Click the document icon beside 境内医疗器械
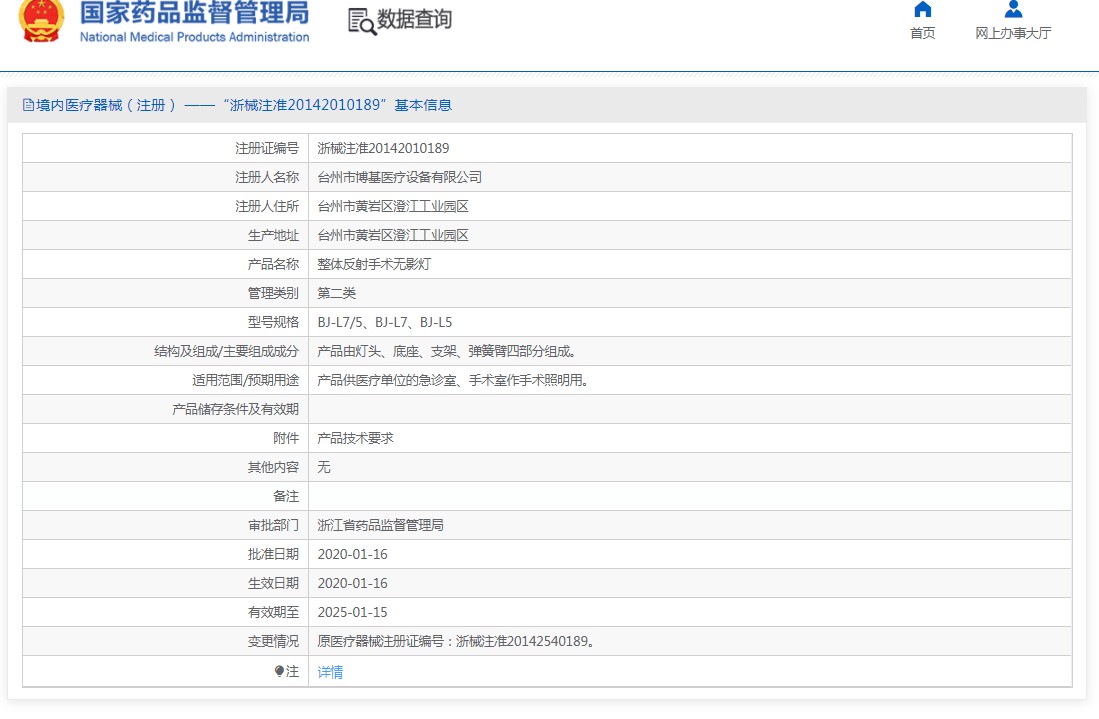This screenshot has width=1099, height=719. (x=28, y=105)
